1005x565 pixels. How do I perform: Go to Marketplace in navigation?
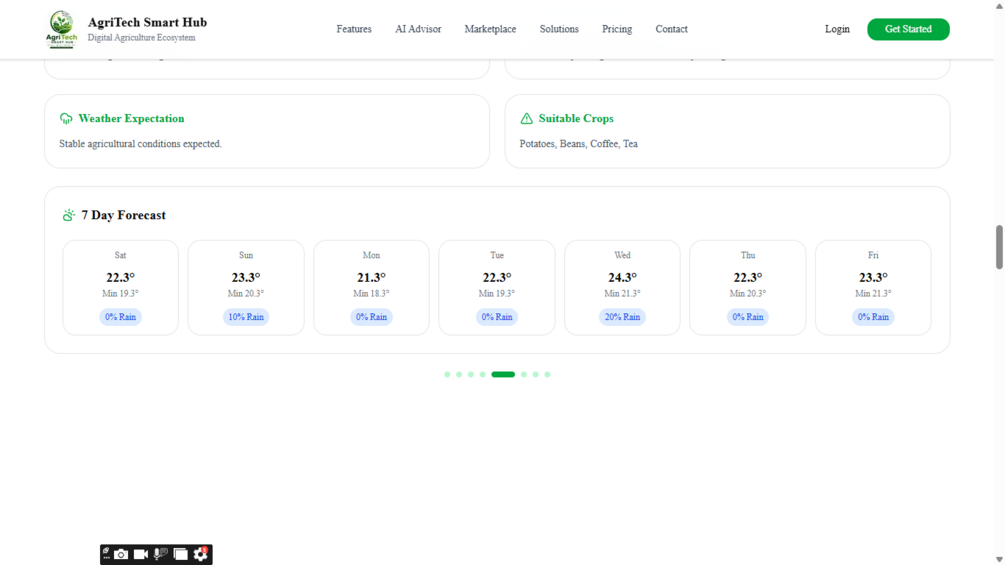click(490, 29)
